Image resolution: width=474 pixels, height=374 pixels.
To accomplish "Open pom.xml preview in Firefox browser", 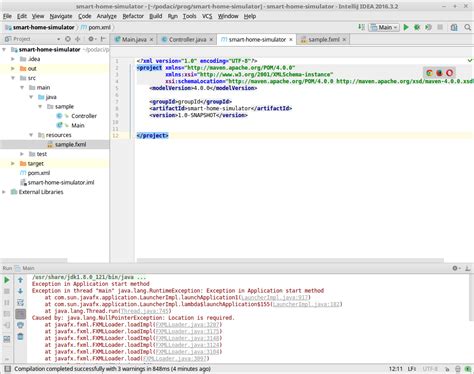I will point(439,73).
